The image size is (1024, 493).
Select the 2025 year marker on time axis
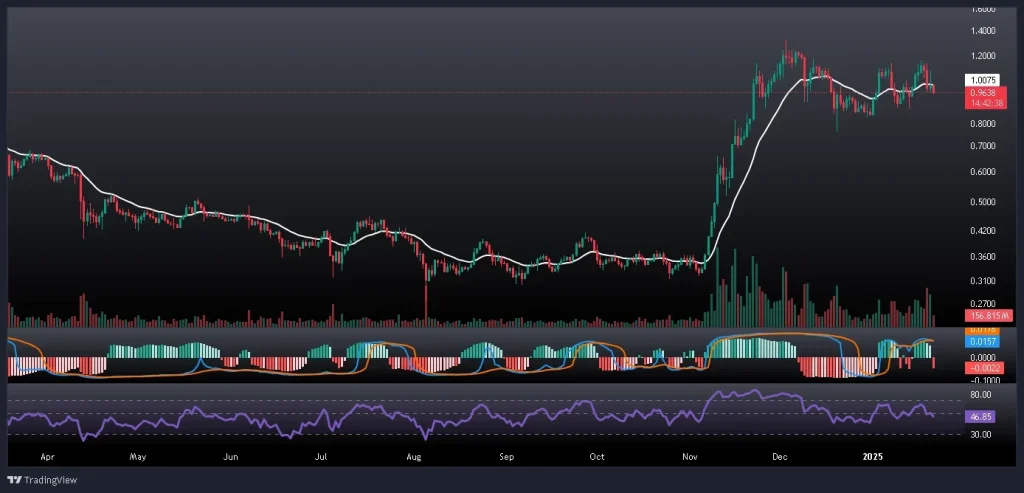point(873,455)
